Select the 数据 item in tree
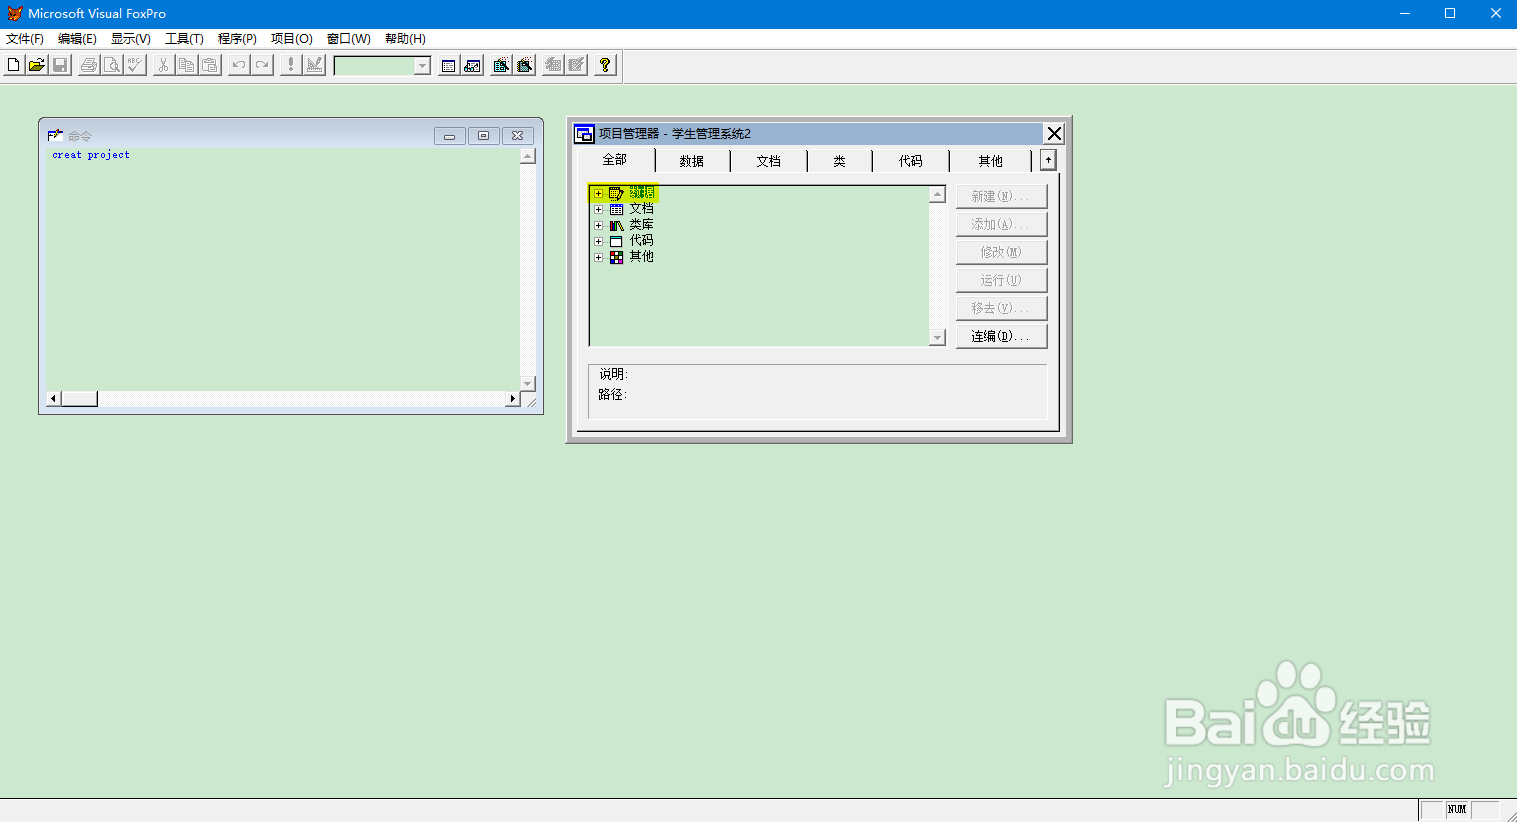This screenshot has width=1517, height=822. pyautogui.click(x=642, y=193)
